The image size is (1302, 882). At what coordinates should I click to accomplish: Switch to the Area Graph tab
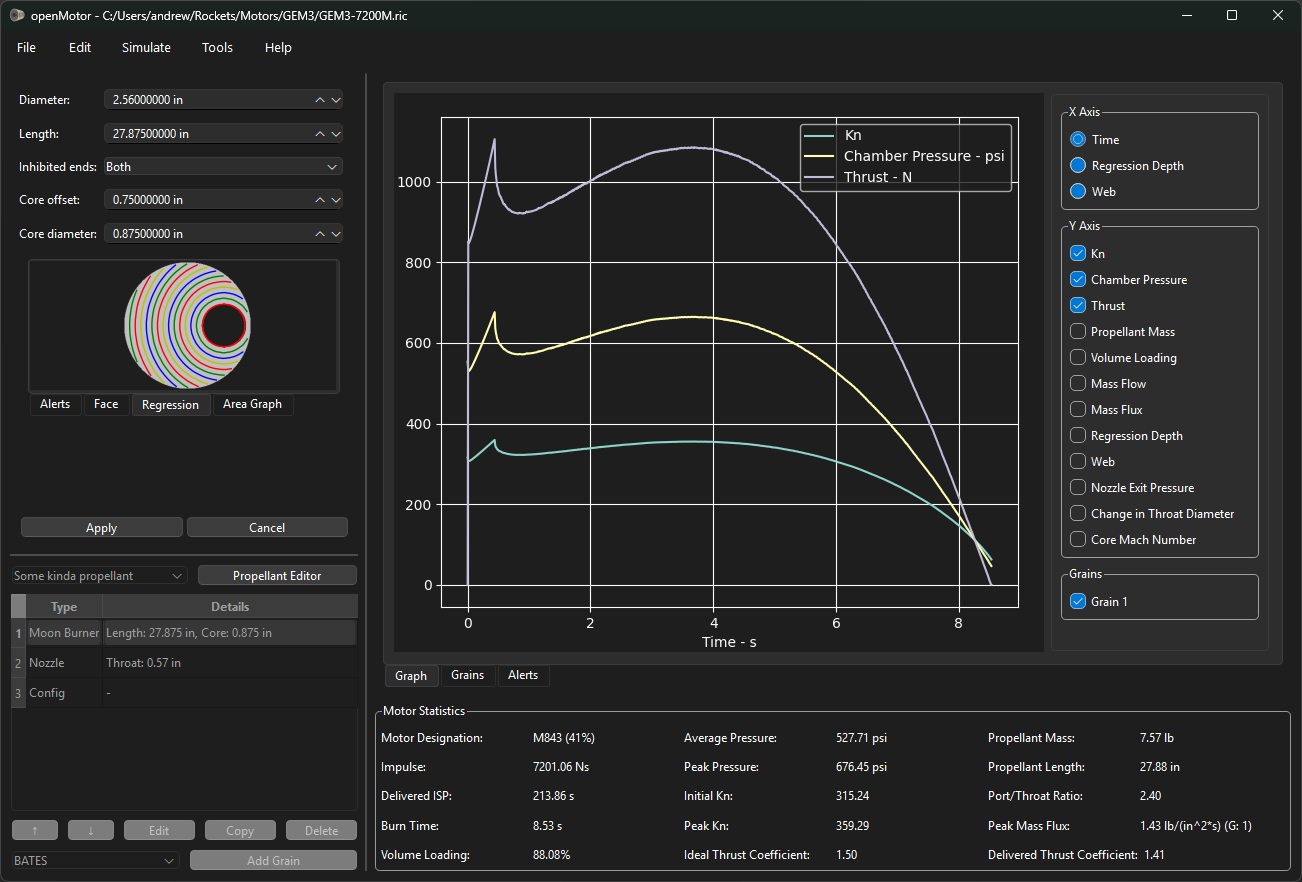tap(252, 404)
